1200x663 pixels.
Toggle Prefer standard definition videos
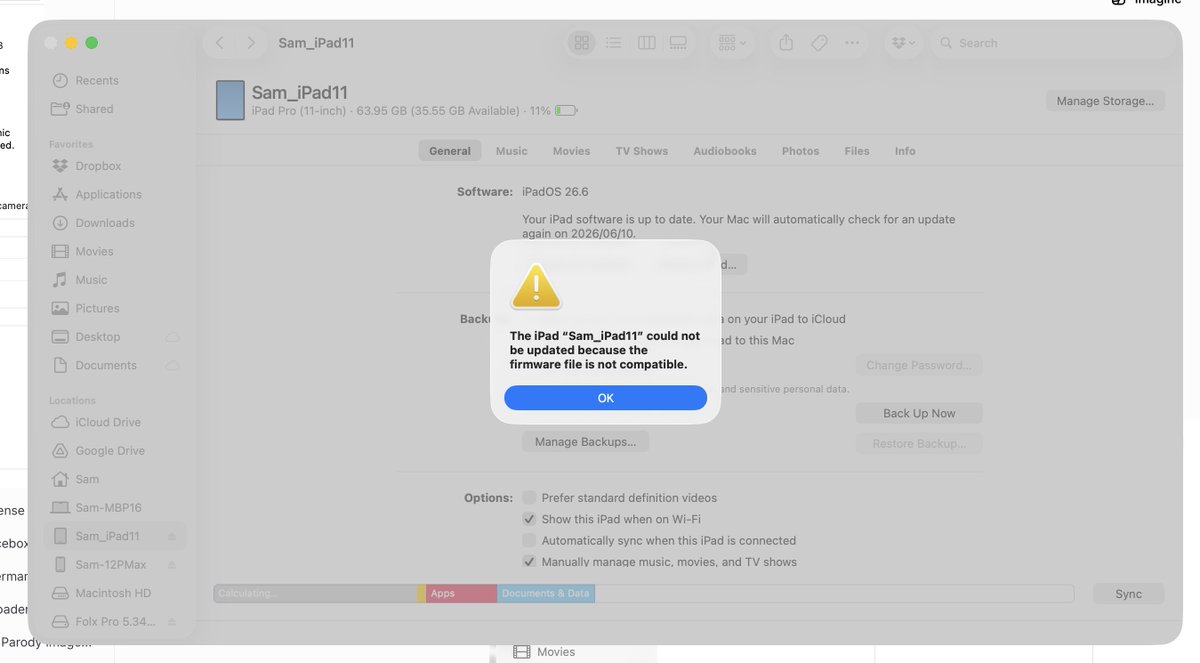click(x=530, y=498)
